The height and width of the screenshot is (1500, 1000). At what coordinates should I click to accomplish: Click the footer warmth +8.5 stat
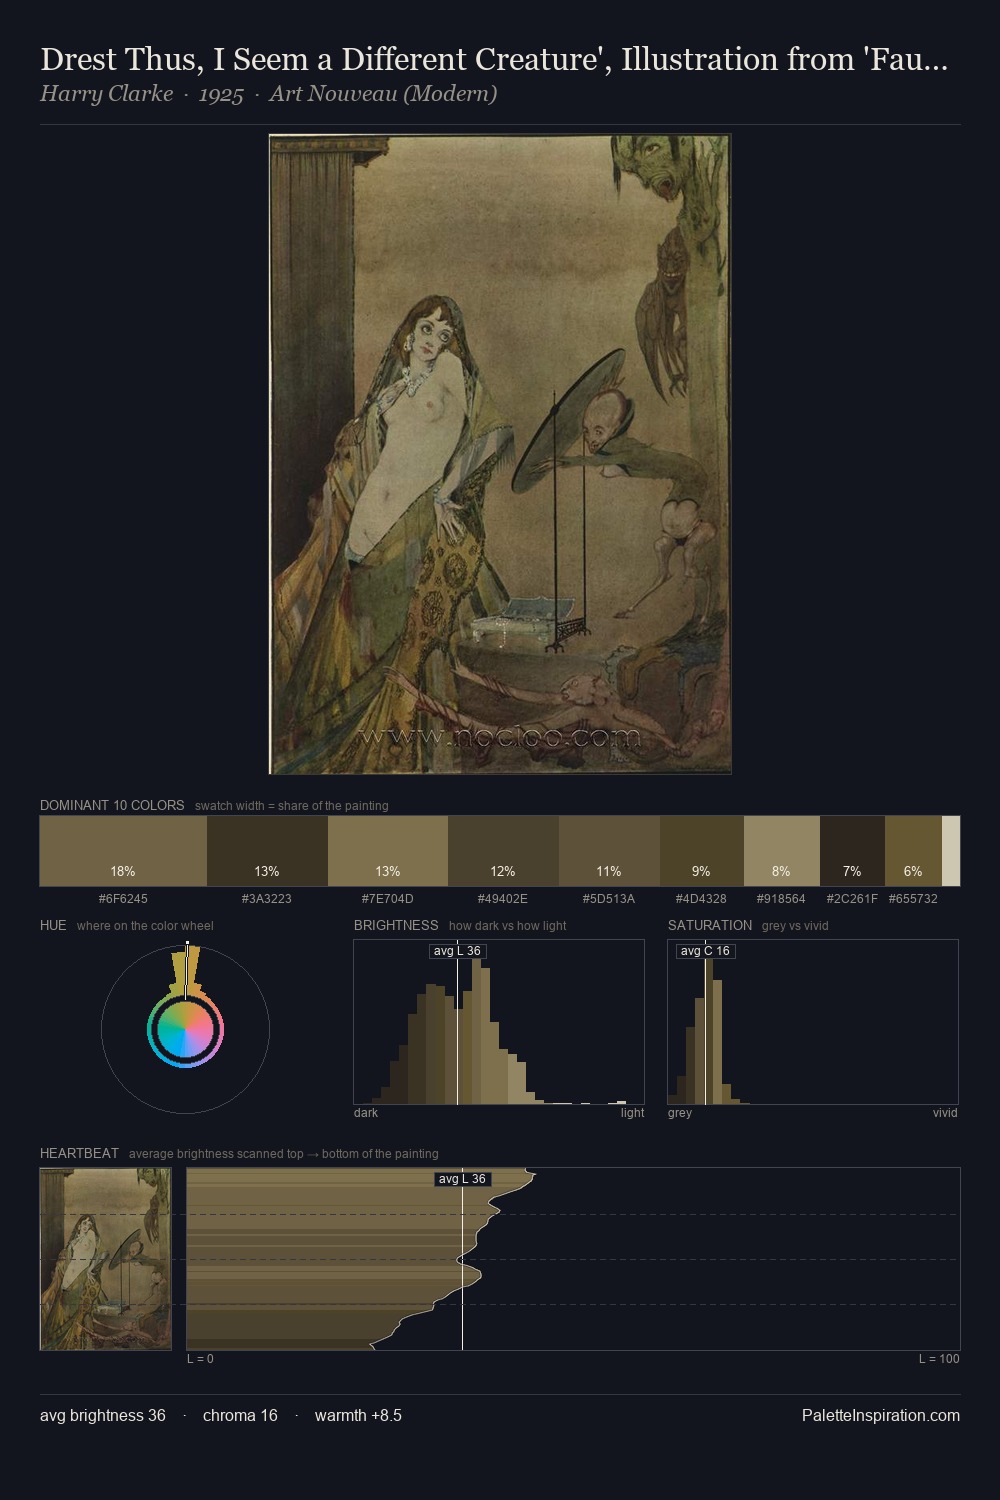[x=358, y=1415]
